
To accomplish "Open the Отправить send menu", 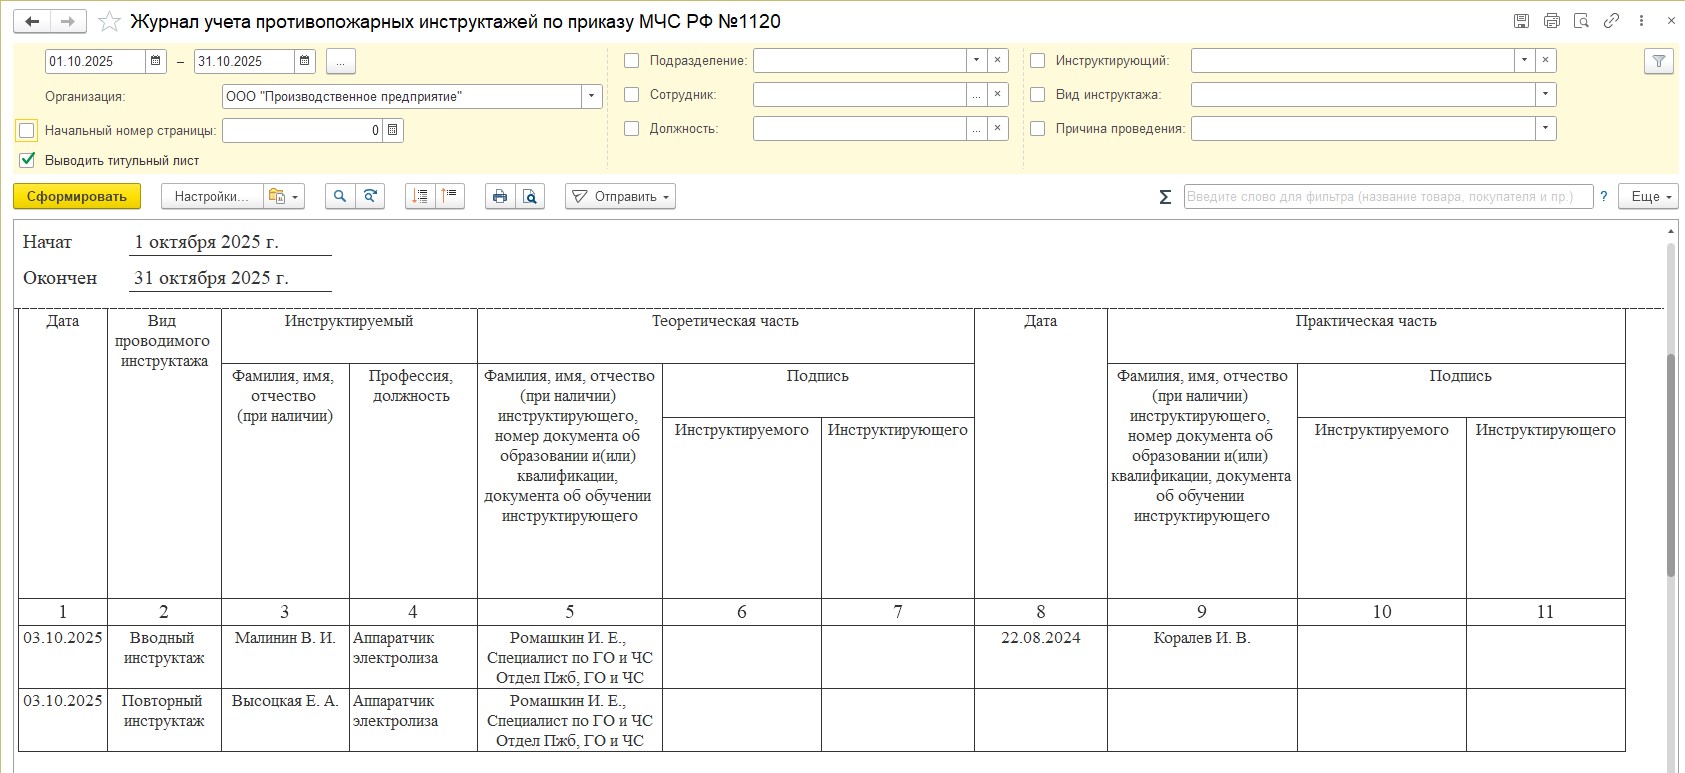I will click(x=620, y=197).
